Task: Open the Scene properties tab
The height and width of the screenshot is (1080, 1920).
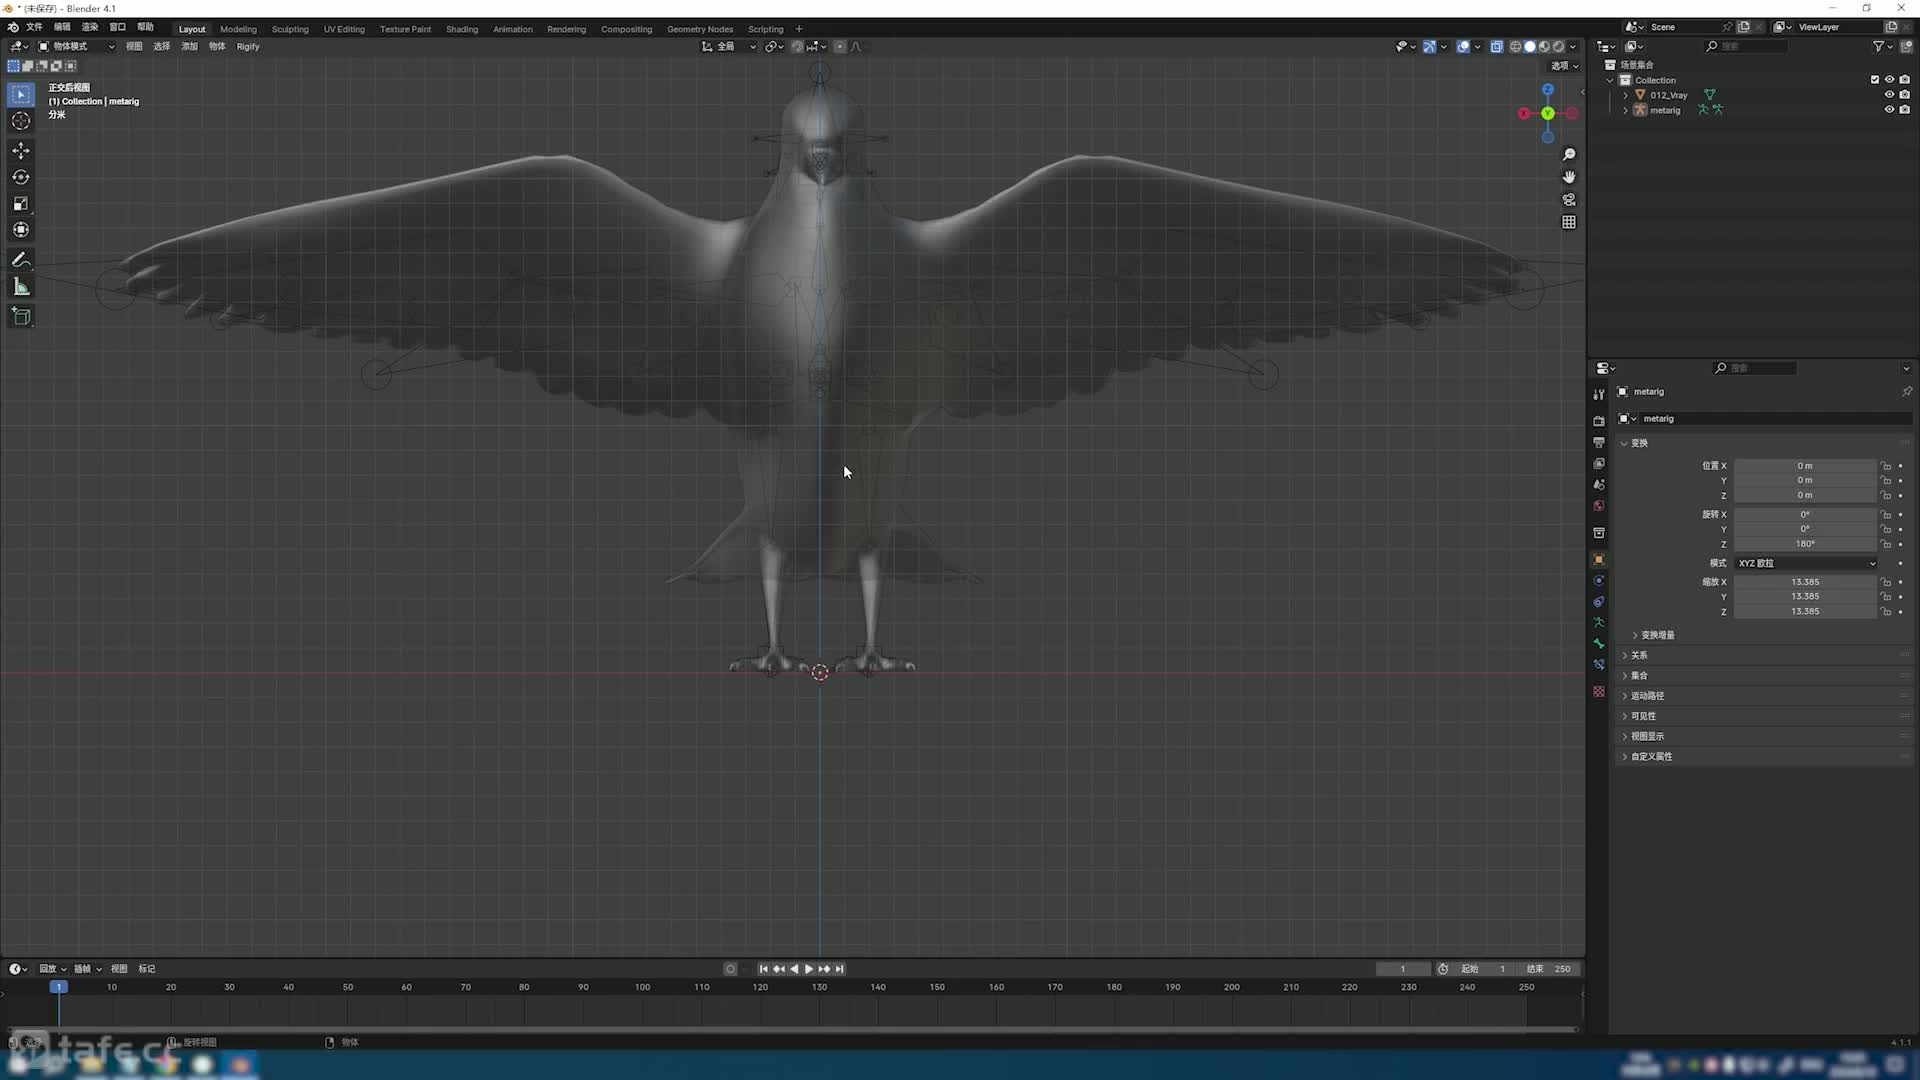Action: pyautogui.click(x=1599, y=484)
